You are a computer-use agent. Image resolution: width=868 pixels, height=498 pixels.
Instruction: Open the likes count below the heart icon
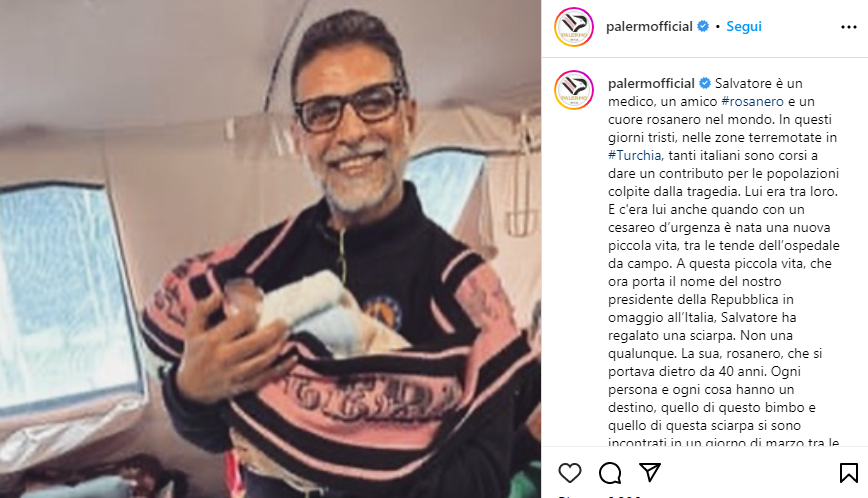tap(600, 496)
